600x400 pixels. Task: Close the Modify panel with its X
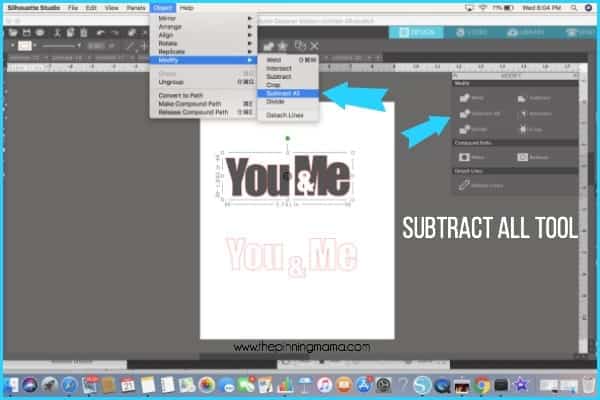[575, 76]
